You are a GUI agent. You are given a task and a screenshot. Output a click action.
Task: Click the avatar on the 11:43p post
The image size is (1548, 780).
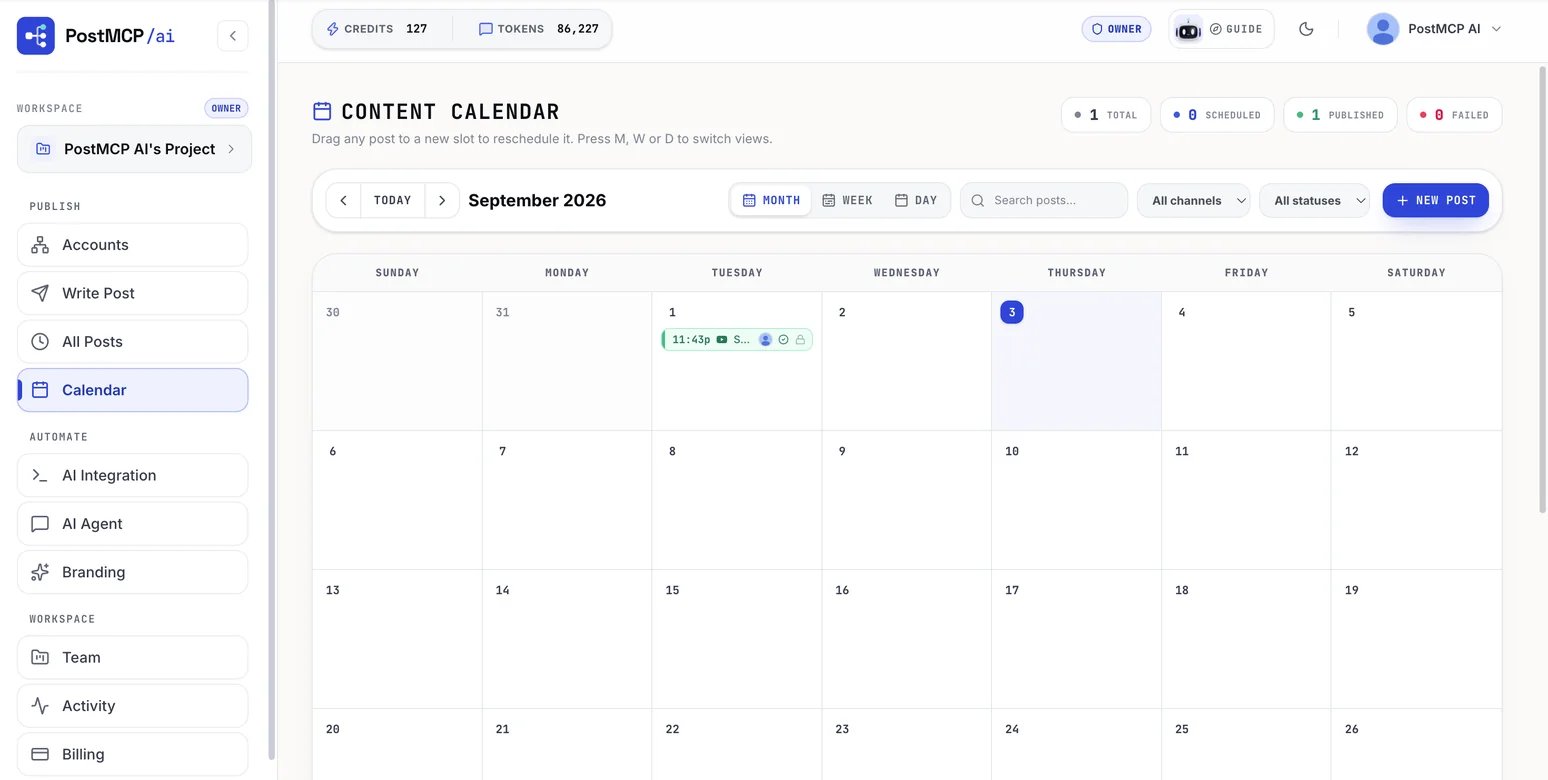[x=765, y=340]
